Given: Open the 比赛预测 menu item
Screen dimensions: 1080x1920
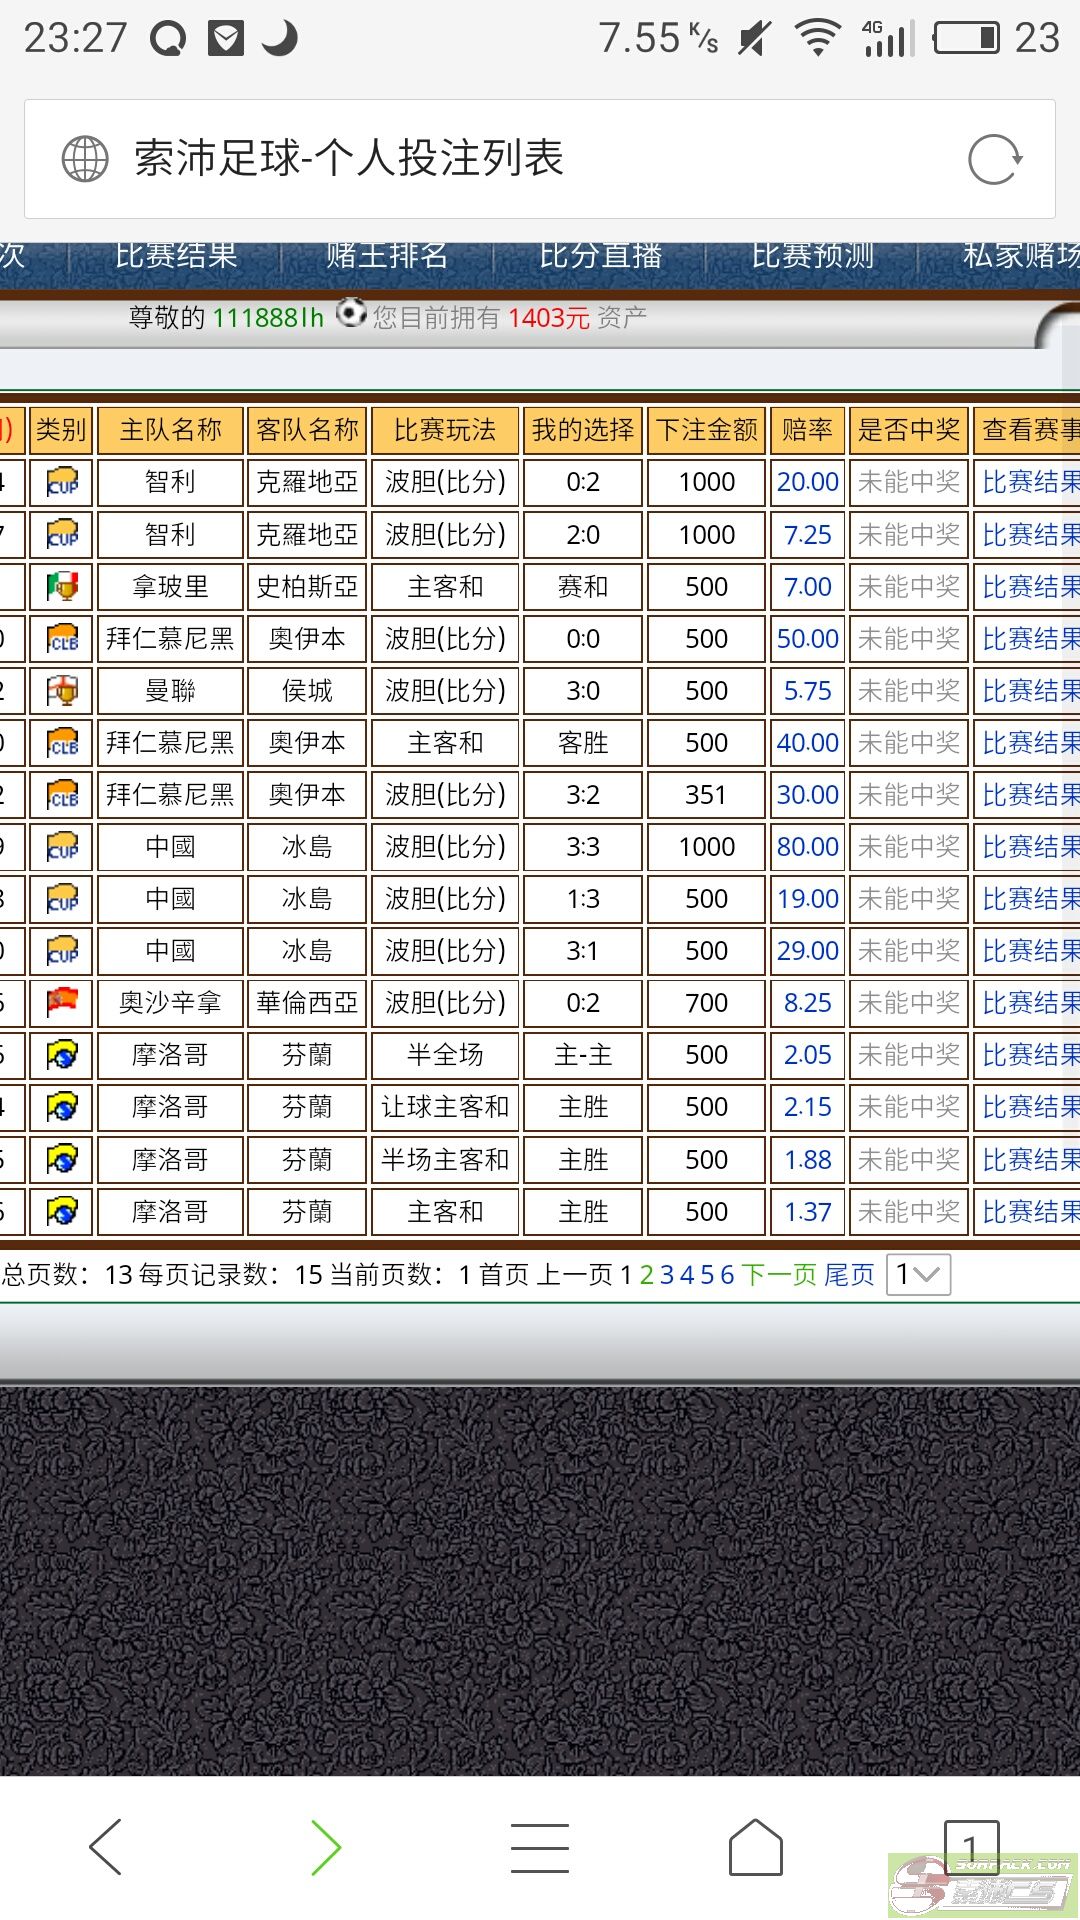Looking at the screenshot, I should (812, 256).
